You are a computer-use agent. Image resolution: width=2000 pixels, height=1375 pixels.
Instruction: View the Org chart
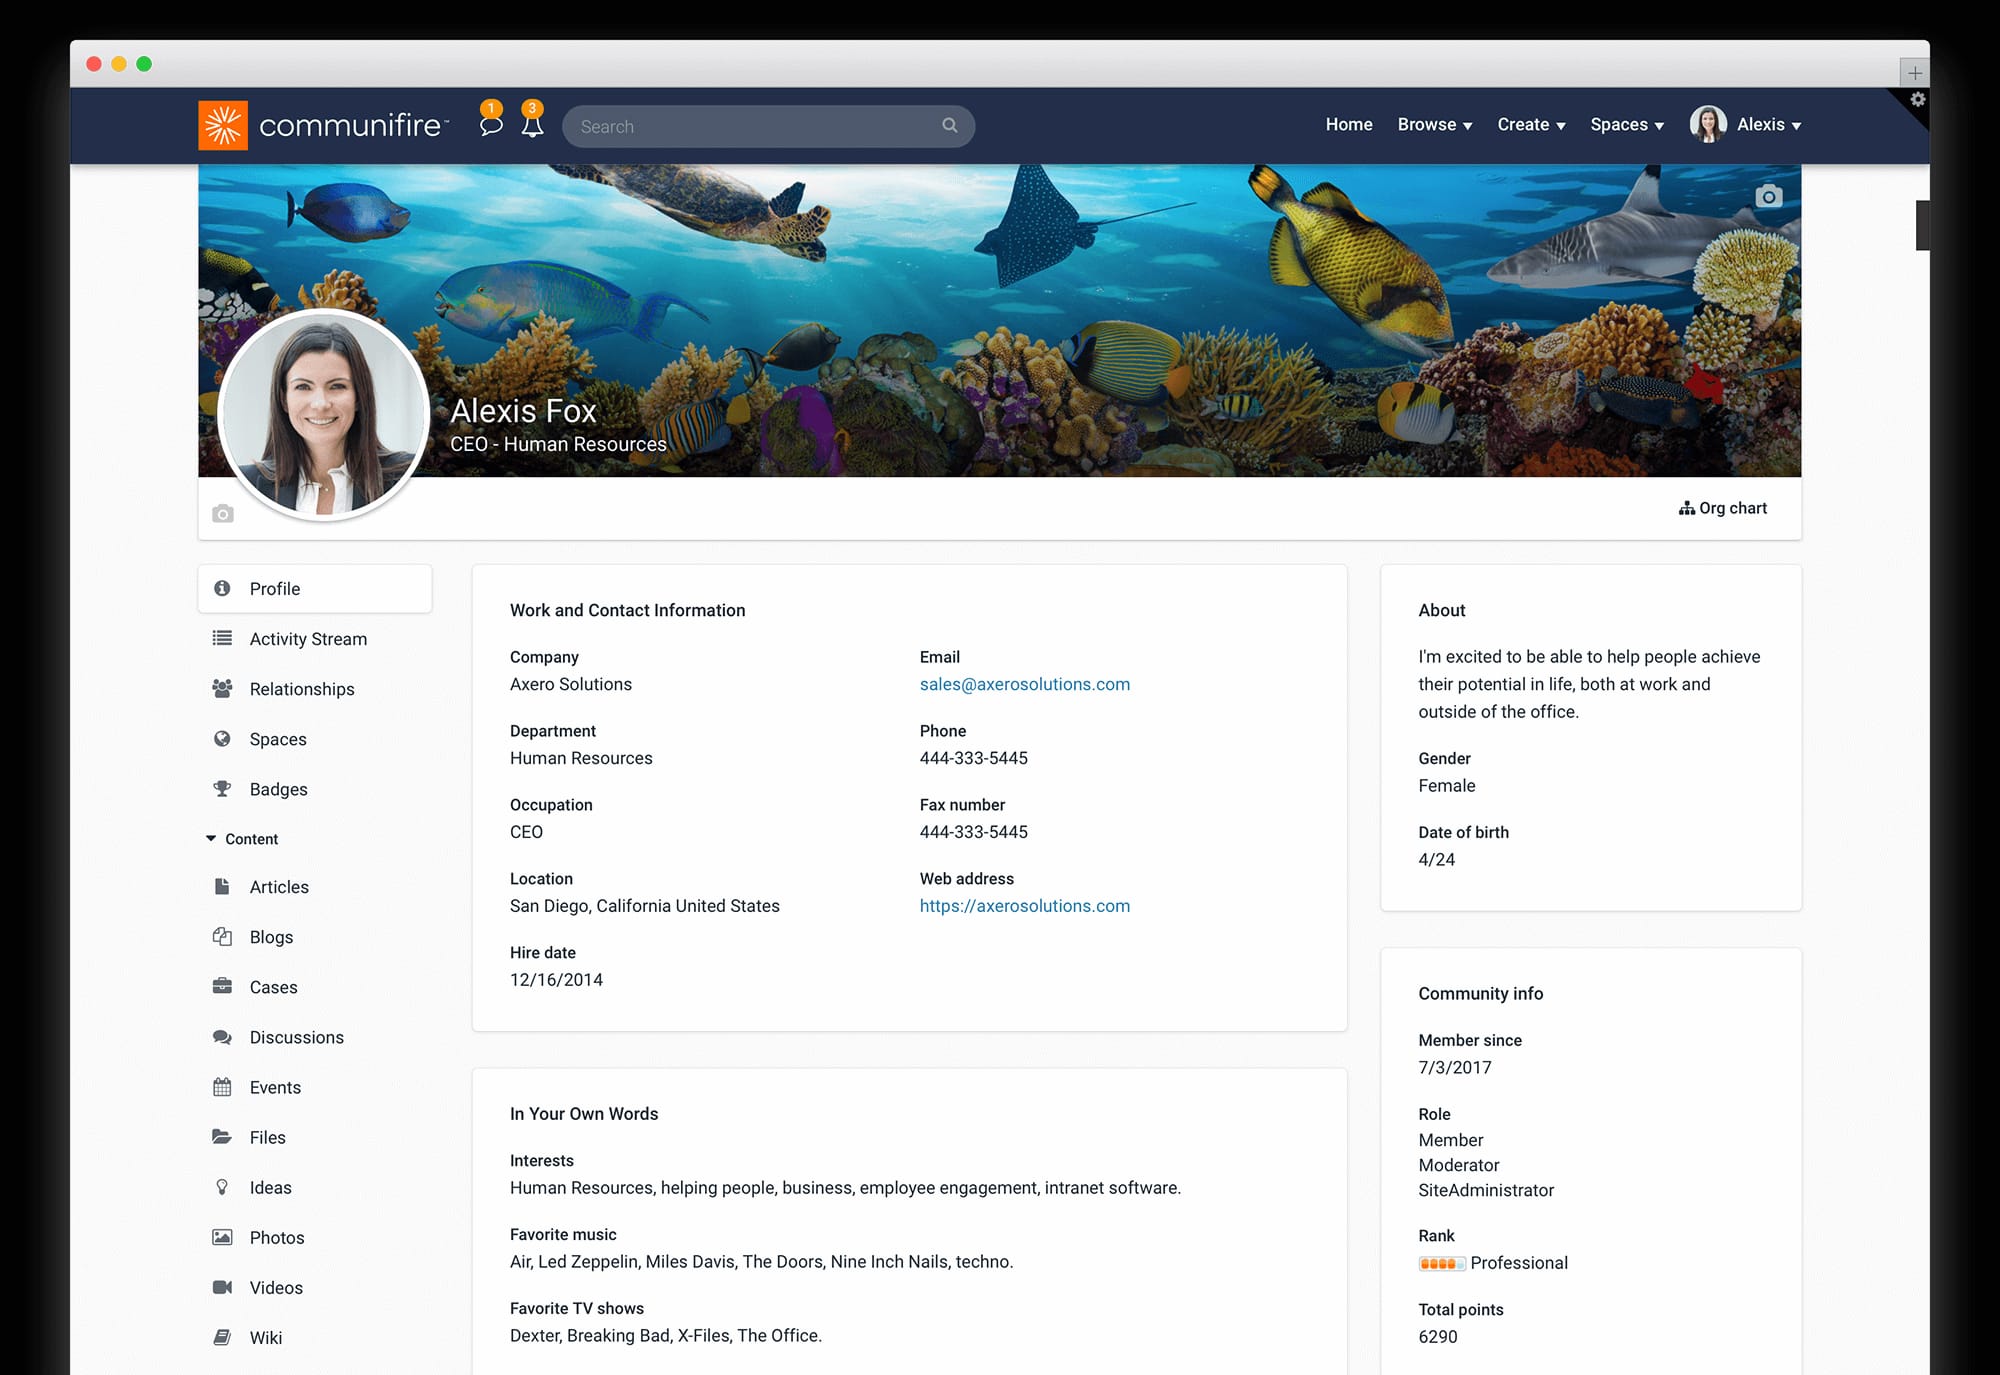click(1722, 508)
